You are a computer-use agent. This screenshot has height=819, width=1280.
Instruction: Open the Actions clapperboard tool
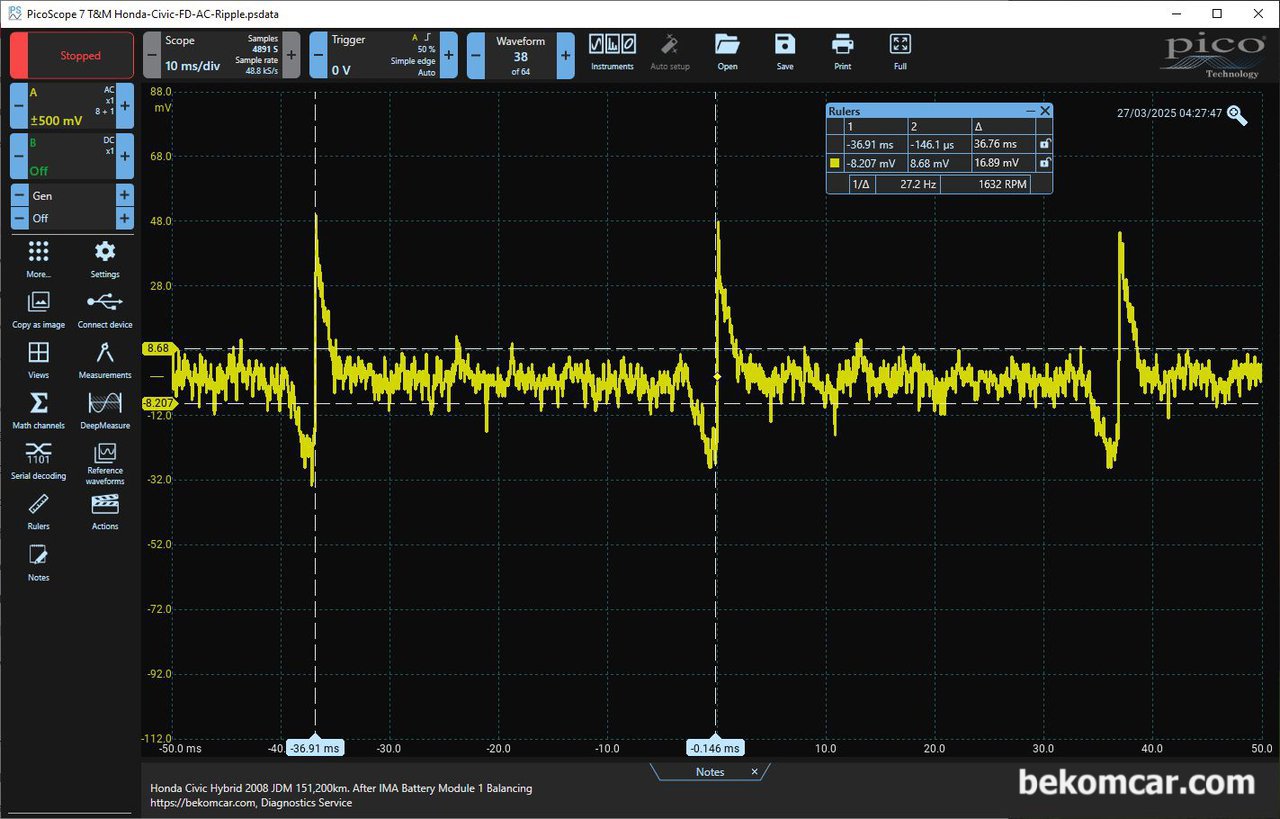pos(105,511)
